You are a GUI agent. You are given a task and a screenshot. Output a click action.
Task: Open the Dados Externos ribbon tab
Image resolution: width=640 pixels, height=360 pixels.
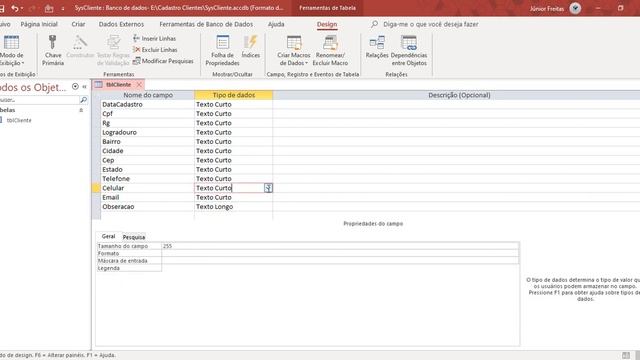121,24
